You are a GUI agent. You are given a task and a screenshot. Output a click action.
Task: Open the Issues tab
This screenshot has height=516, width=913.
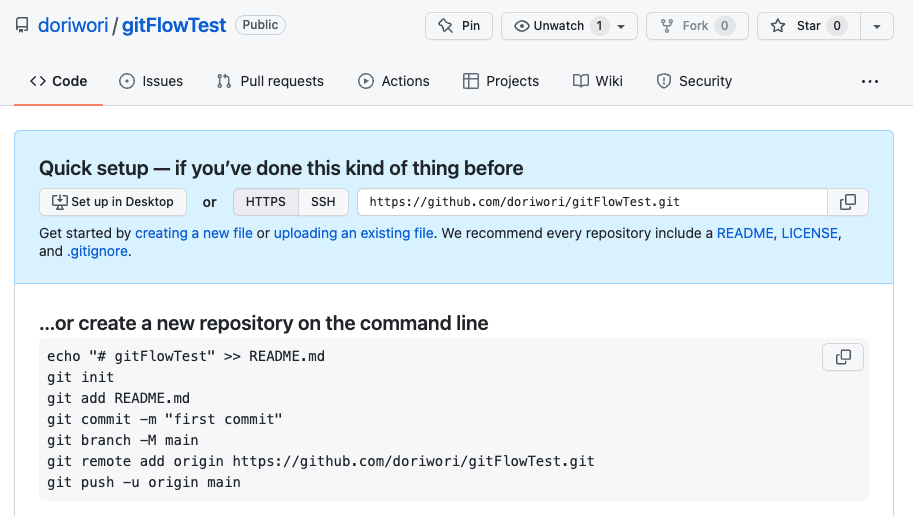coord(151,81)
